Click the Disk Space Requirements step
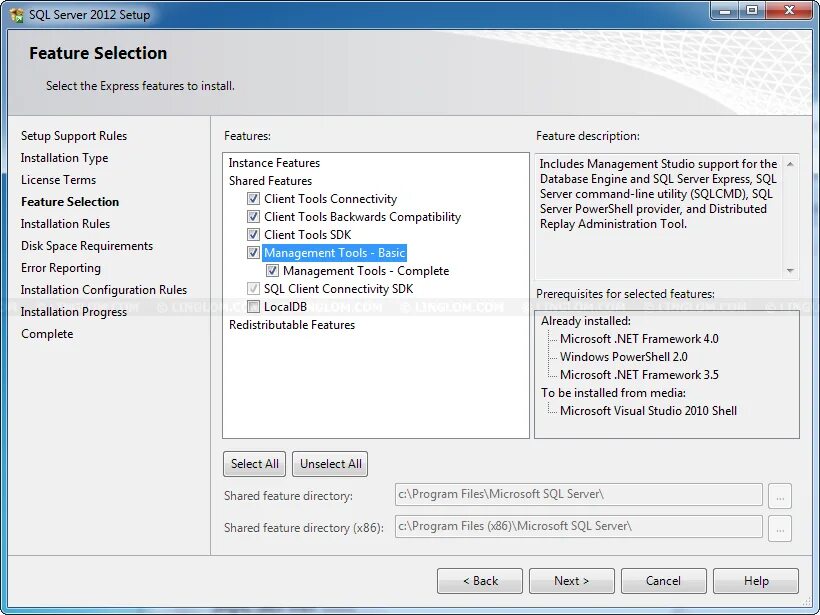The width and height of the screenshot is (820, 615). 87,246
